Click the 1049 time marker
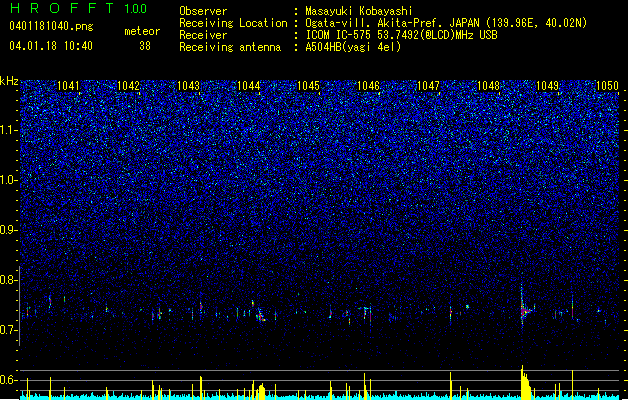 click(548, 86)
